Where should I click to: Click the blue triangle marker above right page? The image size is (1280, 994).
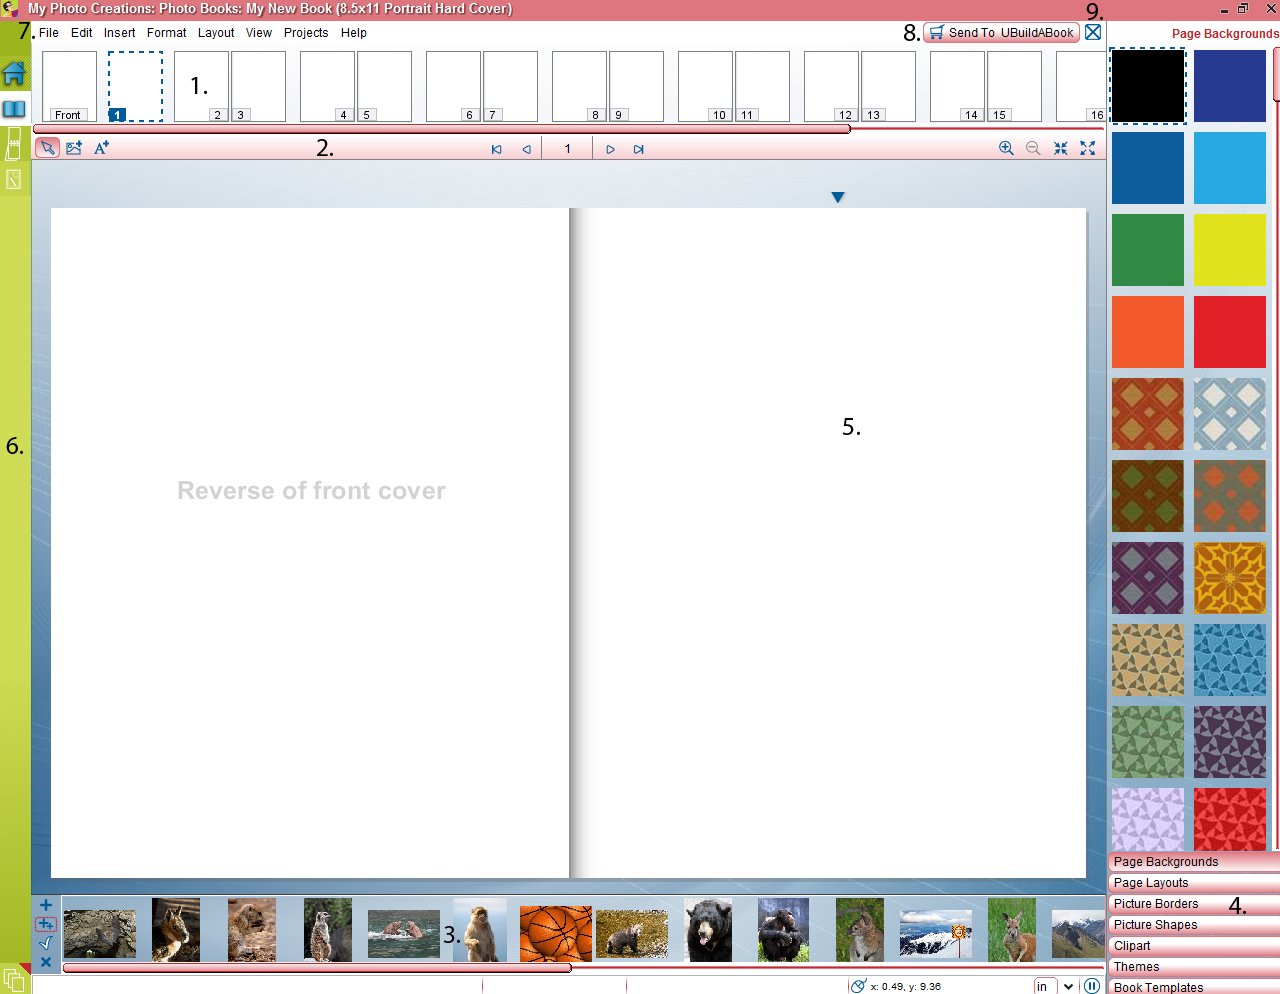coord(838,197)
